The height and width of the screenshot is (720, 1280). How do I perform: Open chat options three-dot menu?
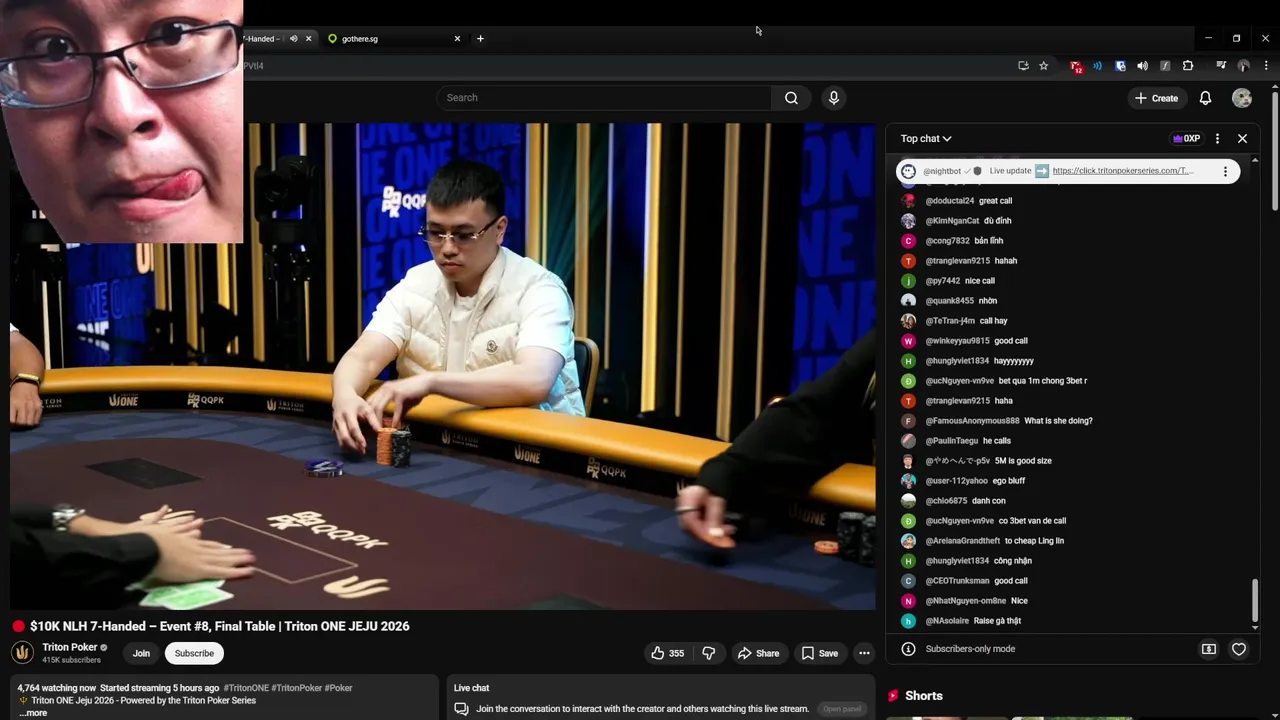tap(1217, 139)
